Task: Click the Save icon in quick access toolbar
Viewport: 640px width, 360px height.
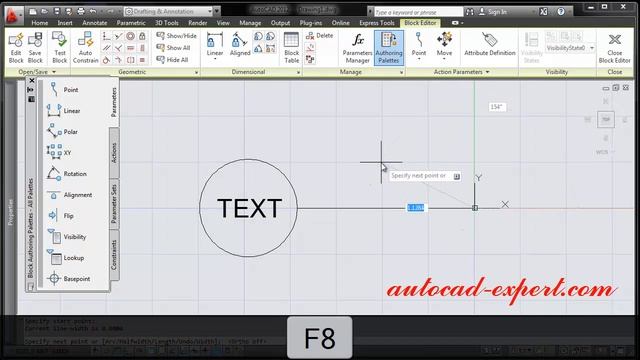Action: pyautogui.click(x=57, y=11)
